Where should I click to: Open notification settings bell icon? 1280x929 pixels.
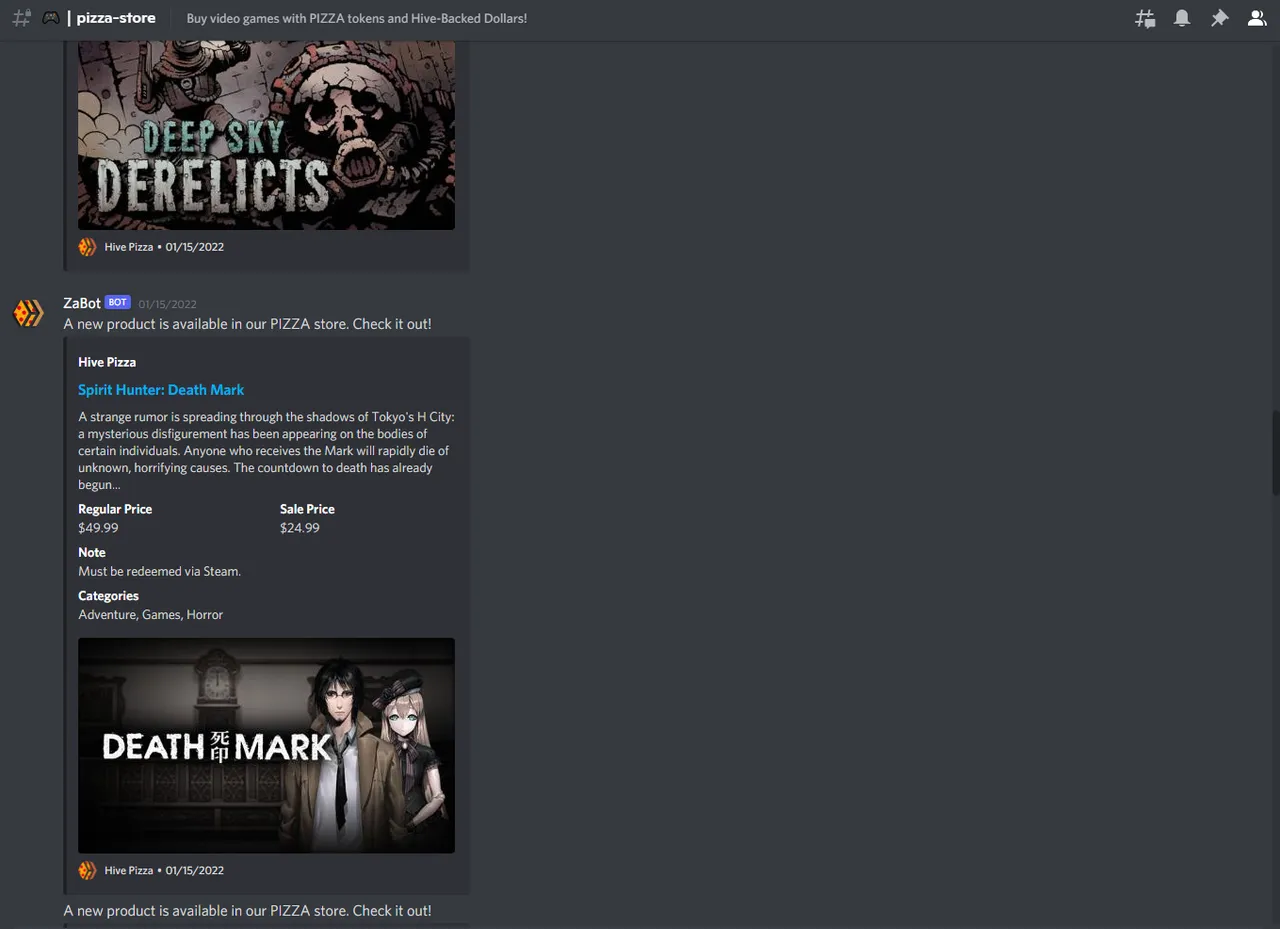click(1182, 18)
